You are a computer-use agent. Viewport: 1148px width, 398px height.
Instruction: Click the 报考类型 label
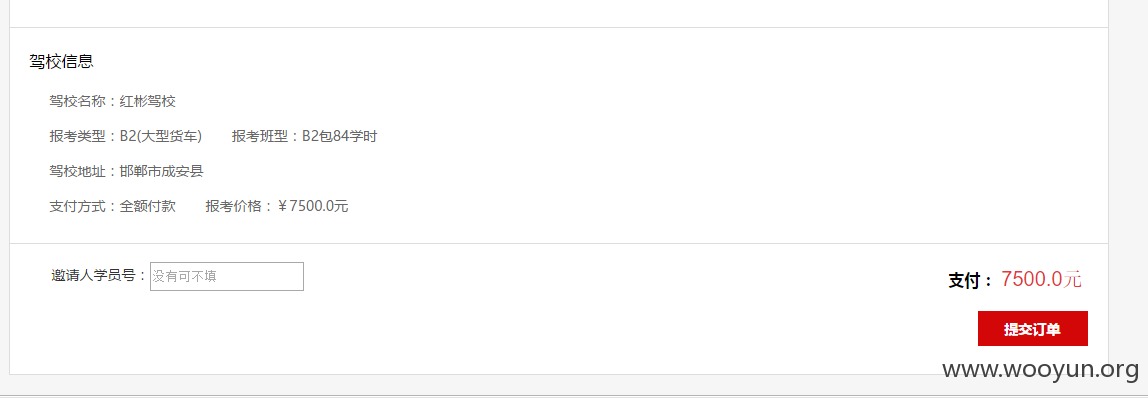pos(77,137)
